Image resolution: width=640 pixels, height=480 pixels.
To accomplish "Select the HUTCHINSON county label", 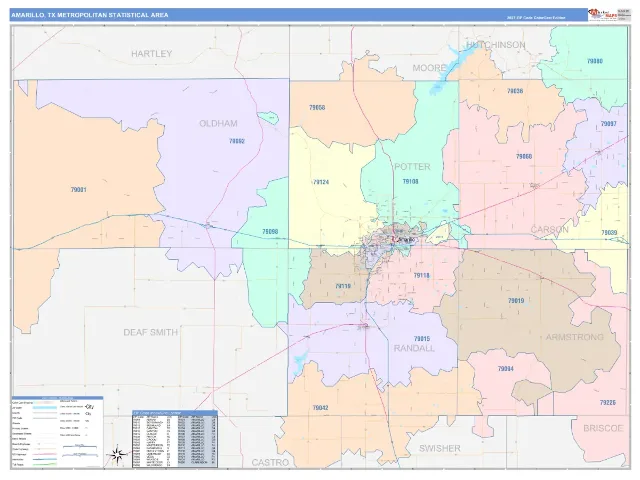I will click(x=496, y=44).
